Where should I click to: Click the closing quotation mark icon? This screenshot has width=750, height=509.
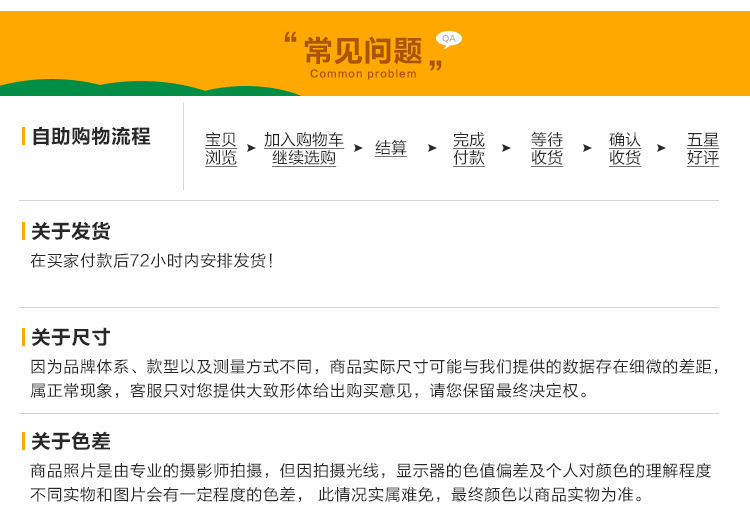click(435, 65)
